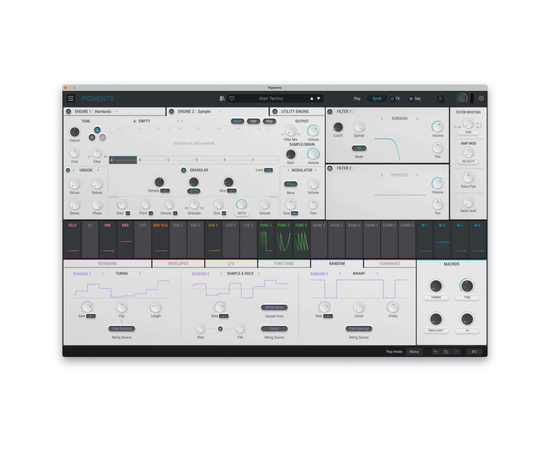The image size is (550, 450).
Task: Switch to the COMBINATE tab
Action: (x=390, y=263)
